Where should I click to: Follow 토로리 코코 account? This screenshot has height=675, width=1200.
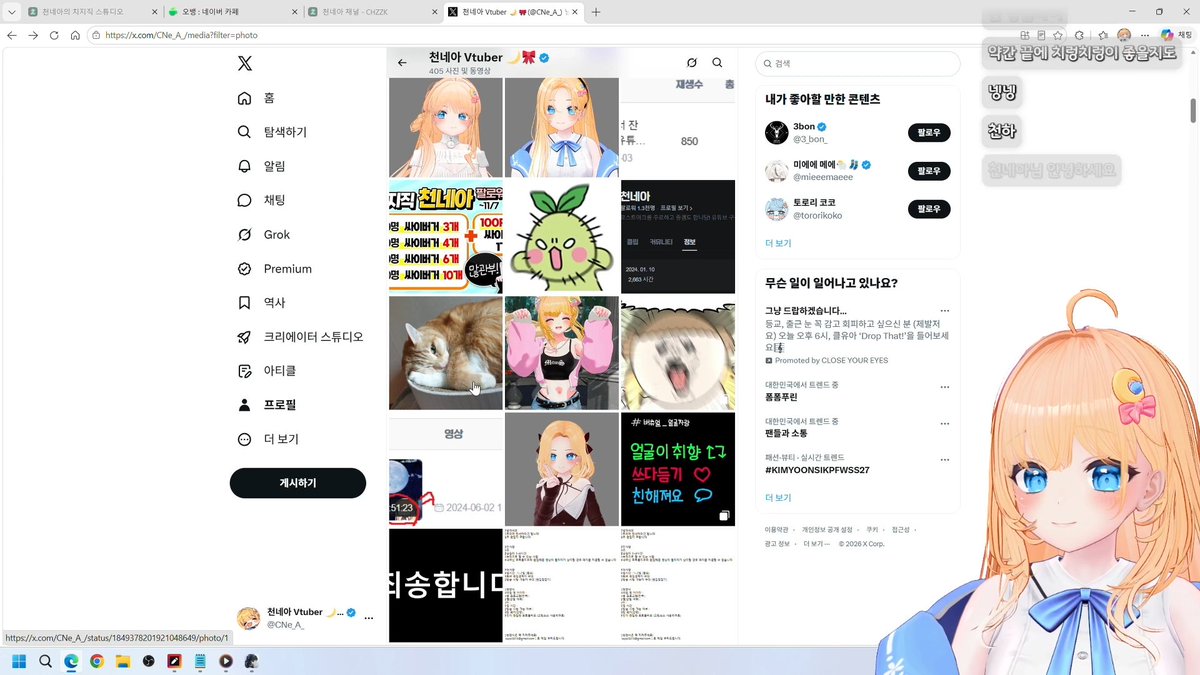point(929,209)
